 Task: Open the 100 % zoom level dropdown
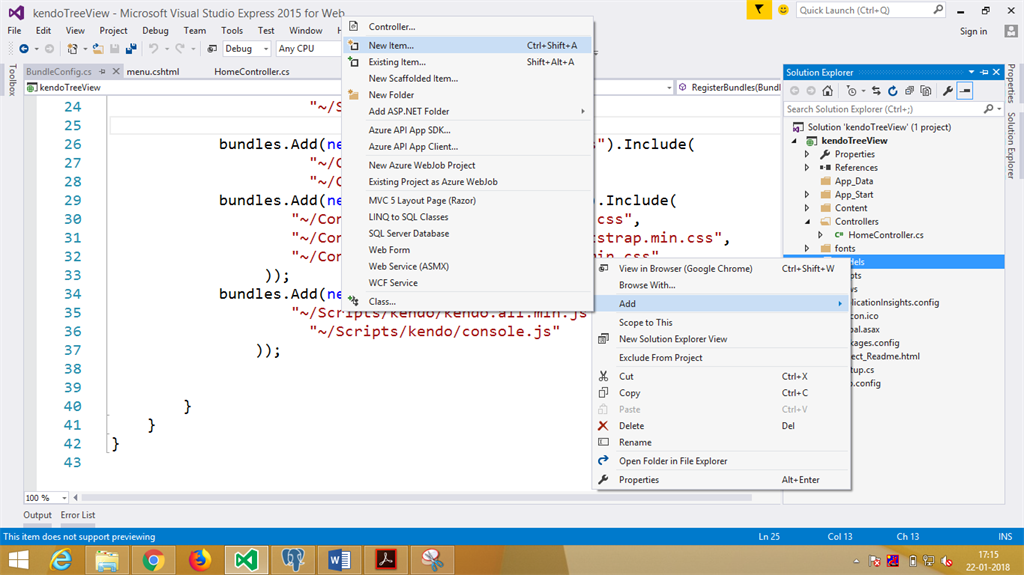[66, 497]
